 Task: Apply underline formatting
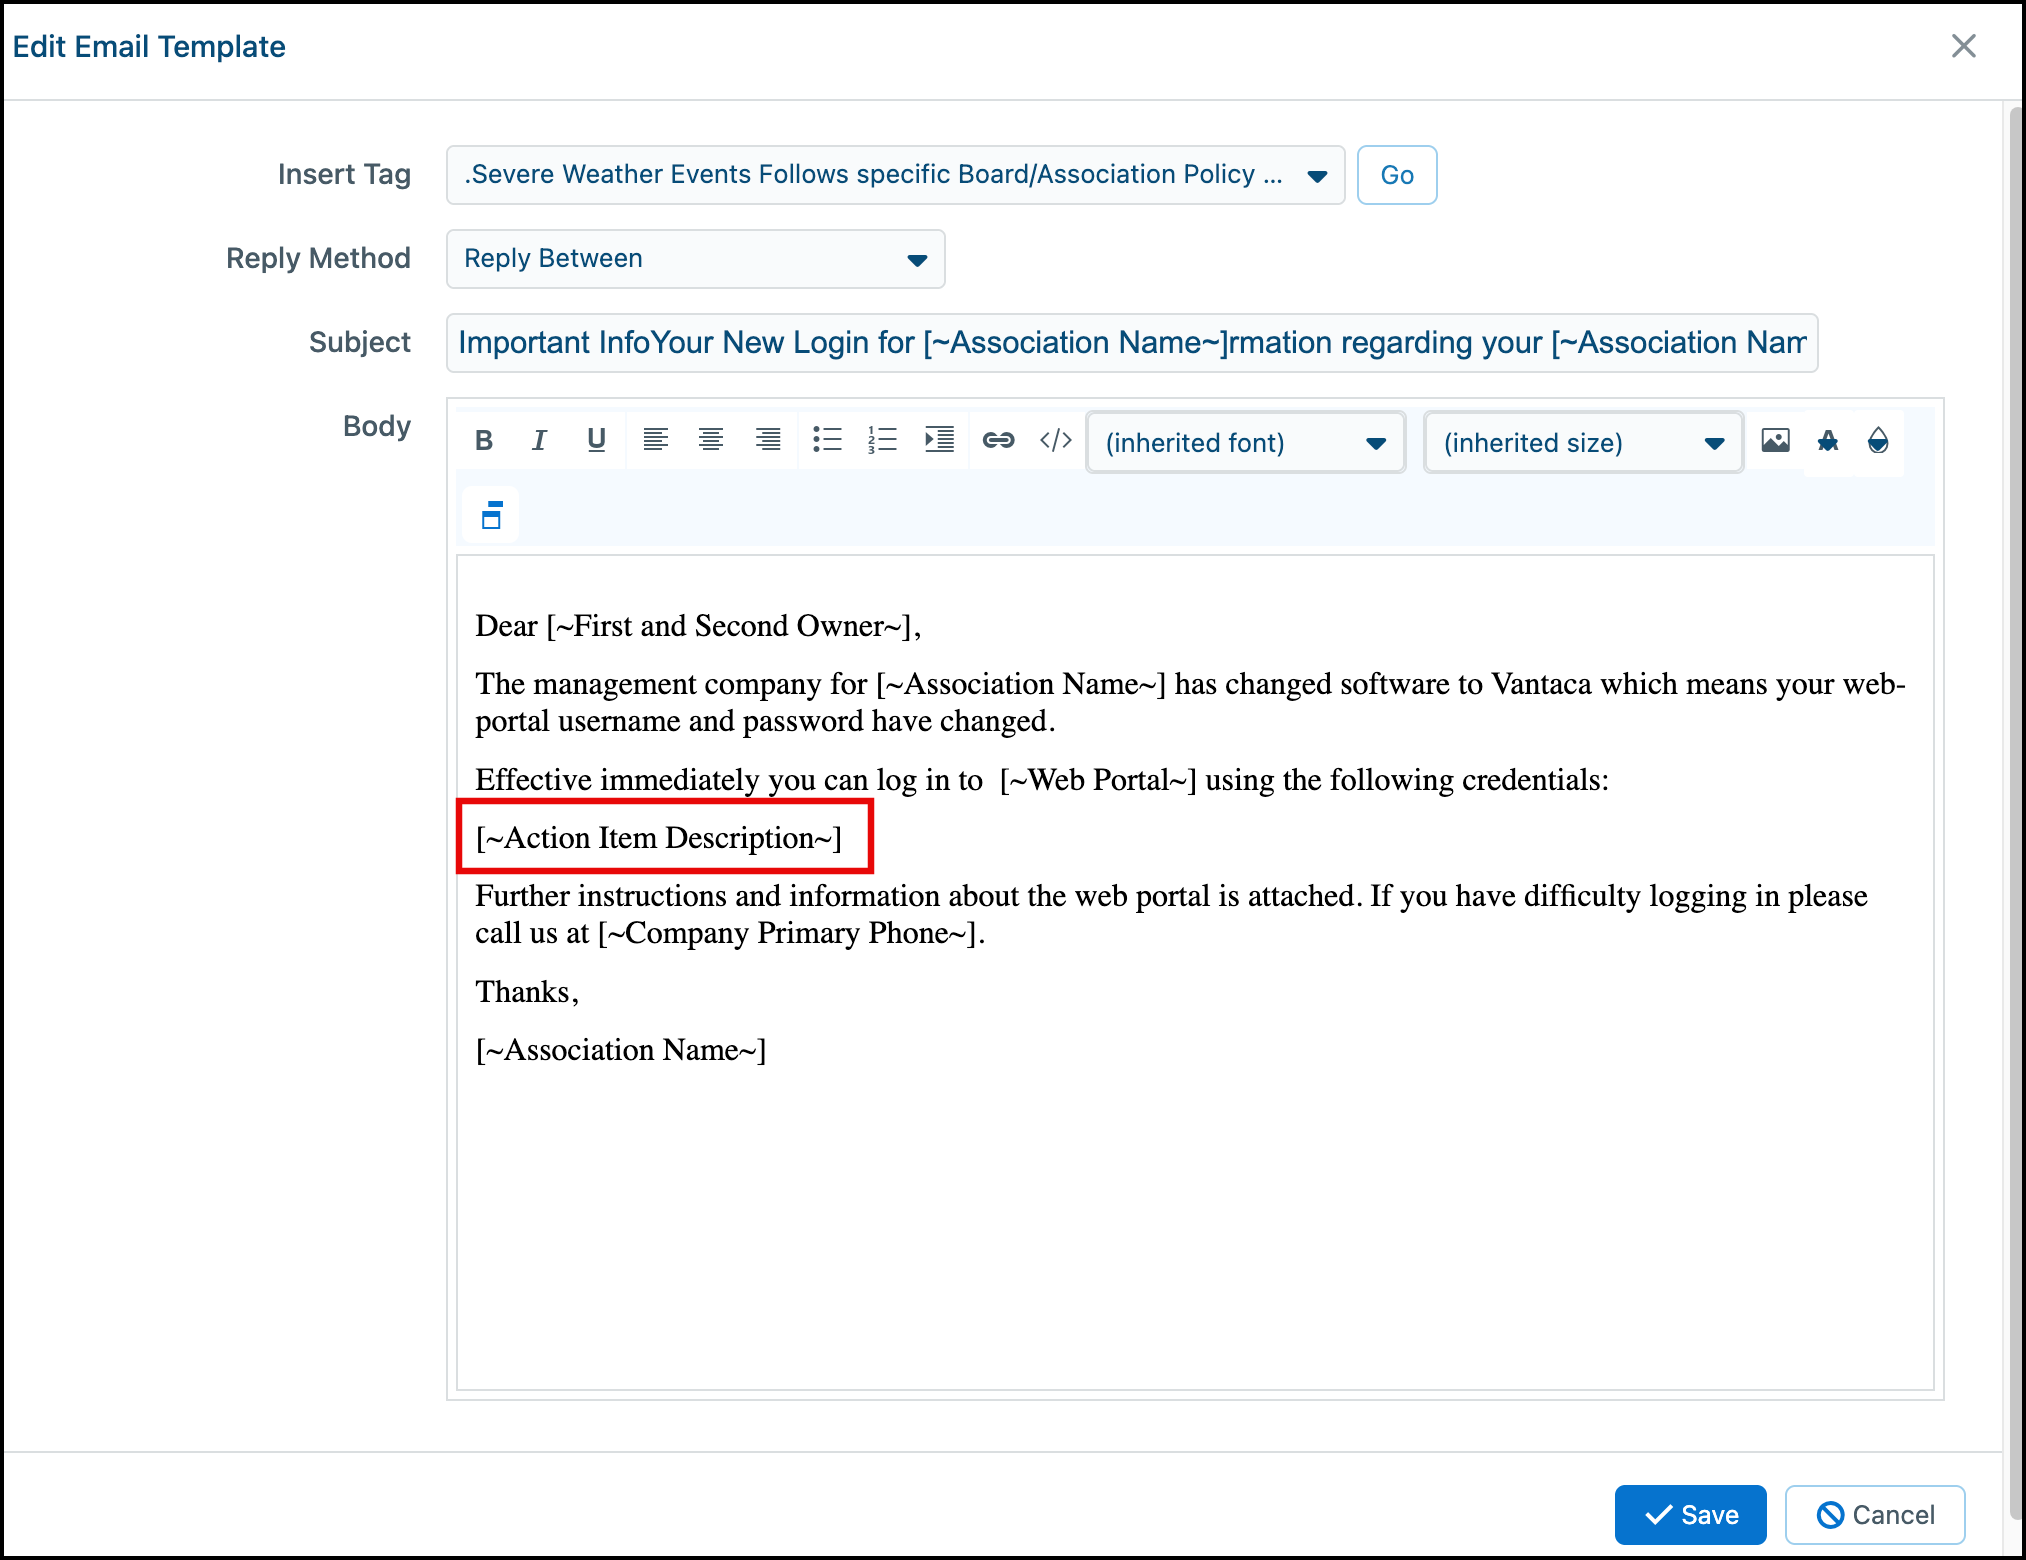(x=596, y=440)
